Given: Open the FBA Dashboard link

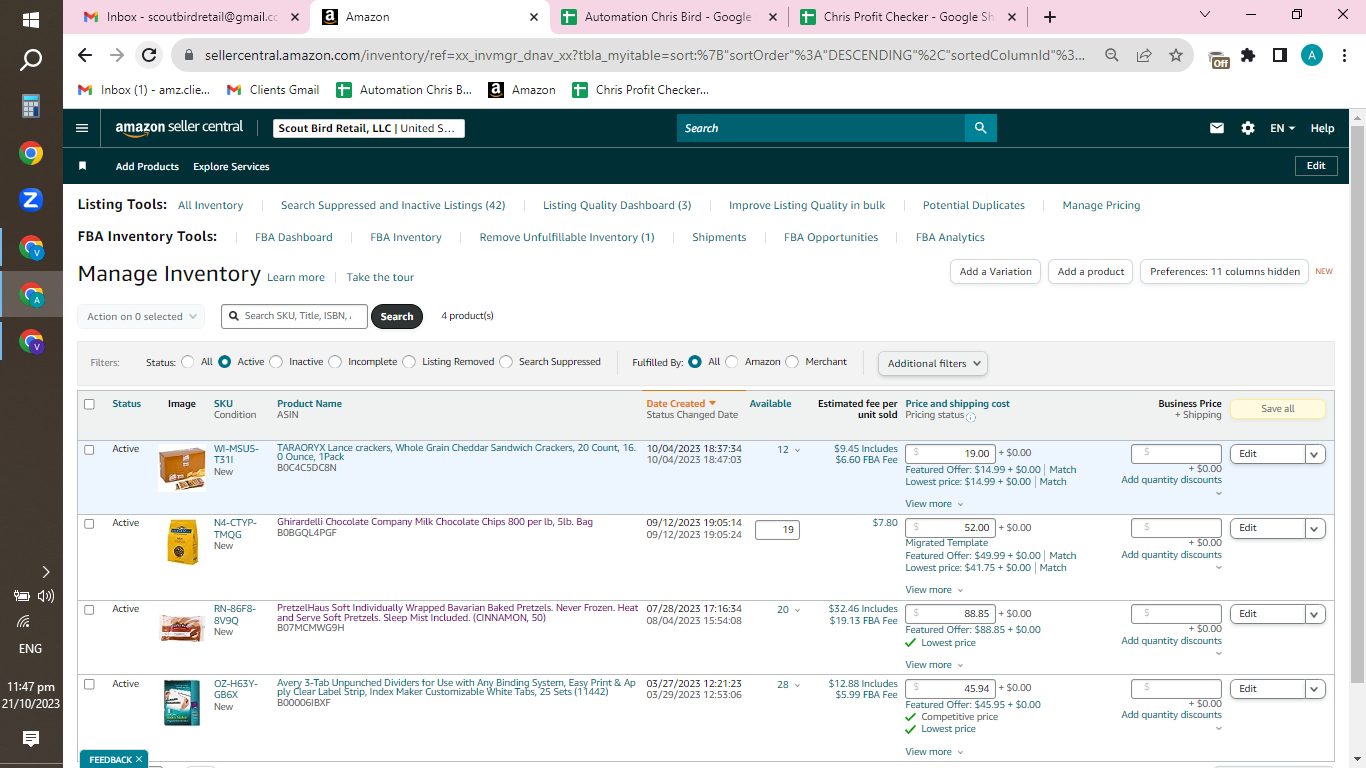Looking at the screenshot, I should click(x=294, y=237).
